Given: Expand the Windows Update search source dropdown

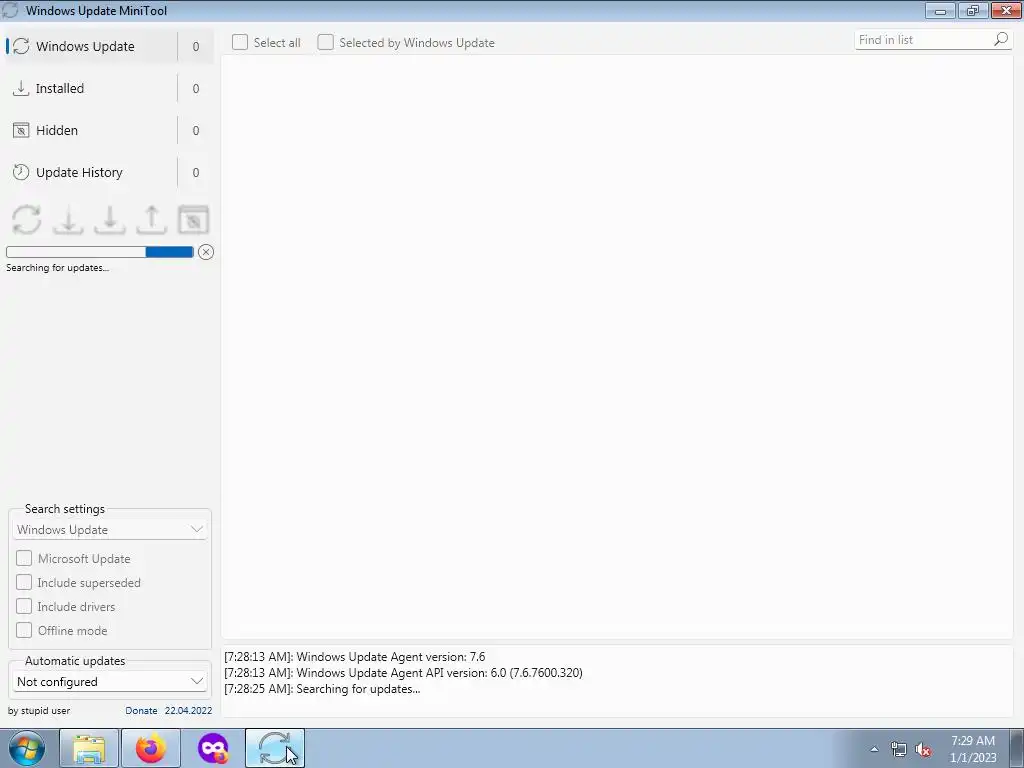Looking at the screenshot, I should [110, 530].
